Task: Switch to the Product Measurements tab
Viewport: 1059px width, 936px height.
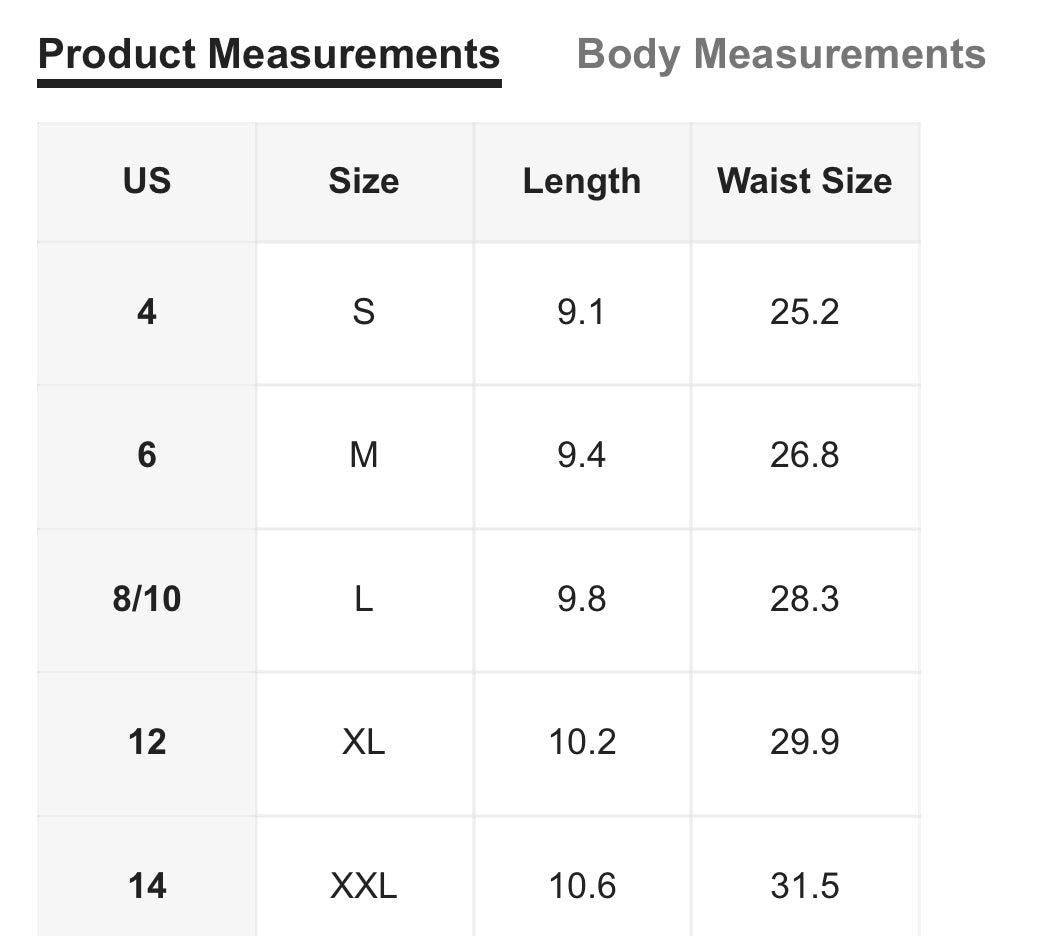Action: coord(269,54)
